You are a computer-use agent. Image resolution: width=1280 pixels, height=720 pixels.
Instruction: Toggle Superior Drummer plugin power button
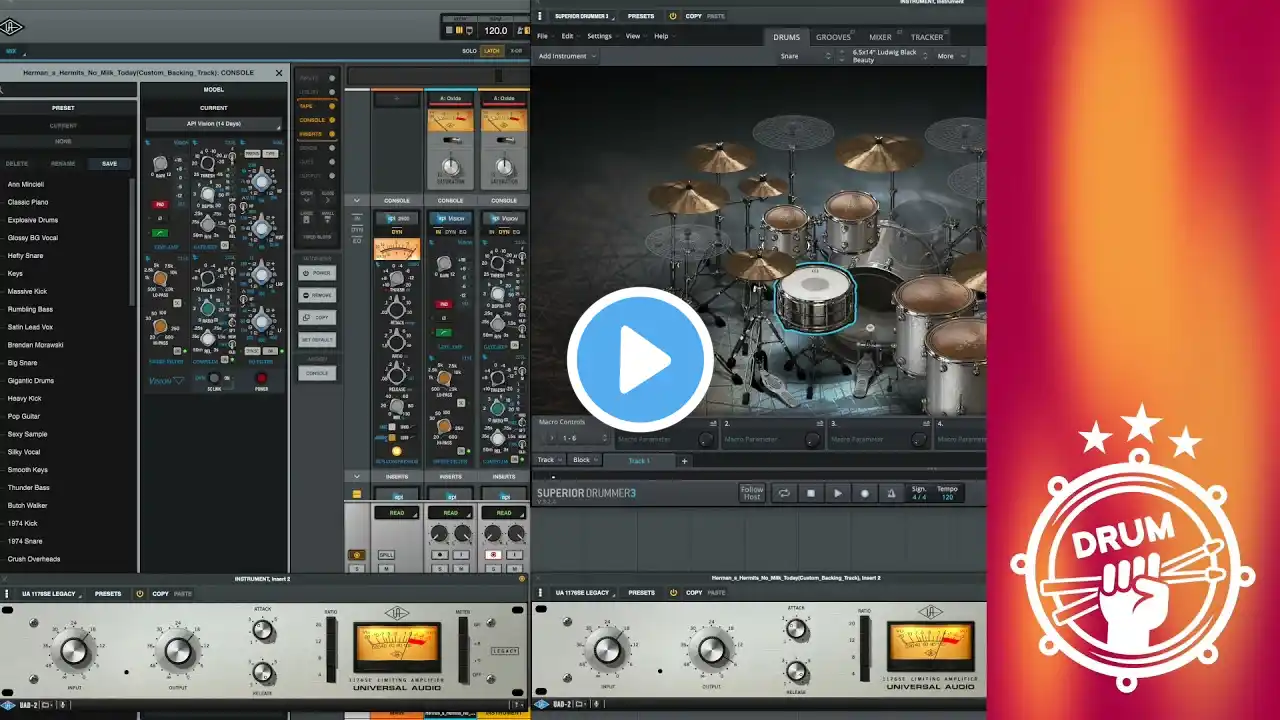[x=673, y=16]
